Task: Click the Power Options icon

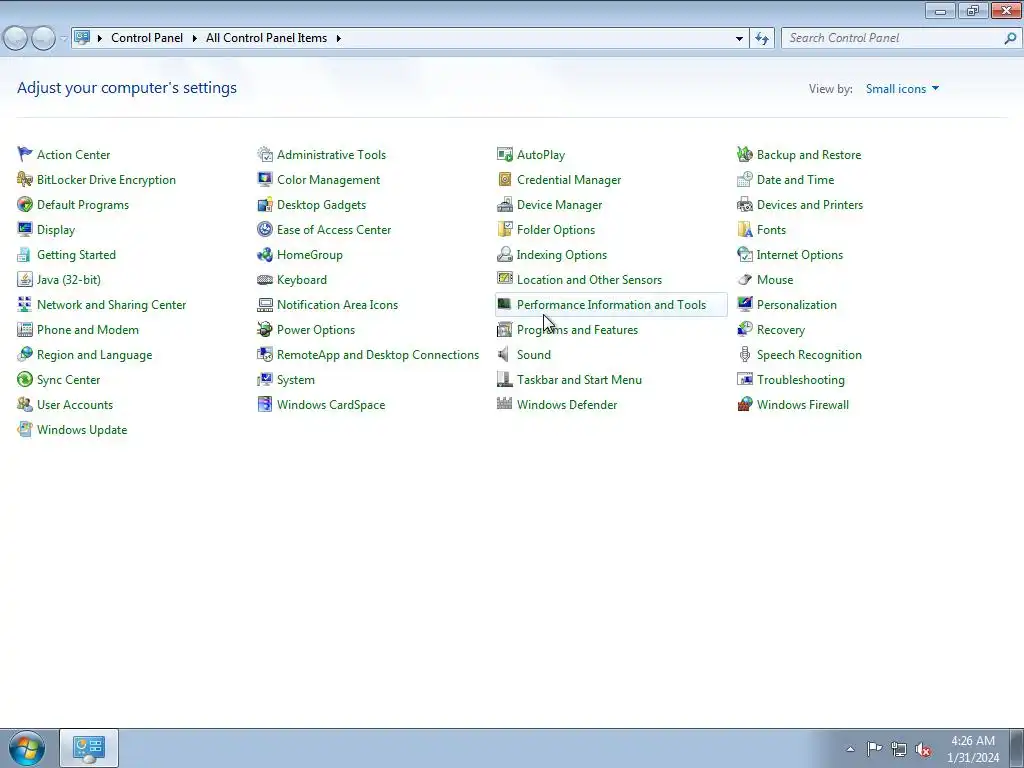Action: click(x=264, y=330)
